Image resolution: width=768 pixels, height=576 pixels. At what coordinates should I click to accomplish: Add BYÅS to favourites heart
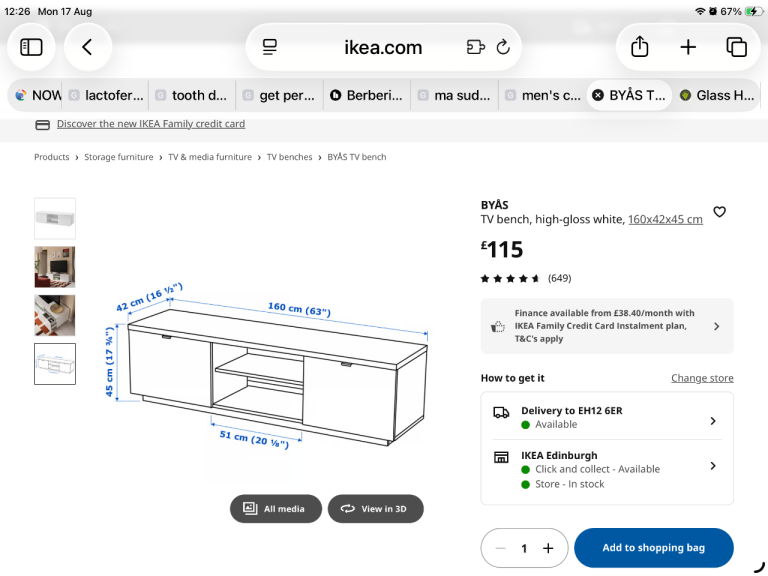[x=719, y=212]
